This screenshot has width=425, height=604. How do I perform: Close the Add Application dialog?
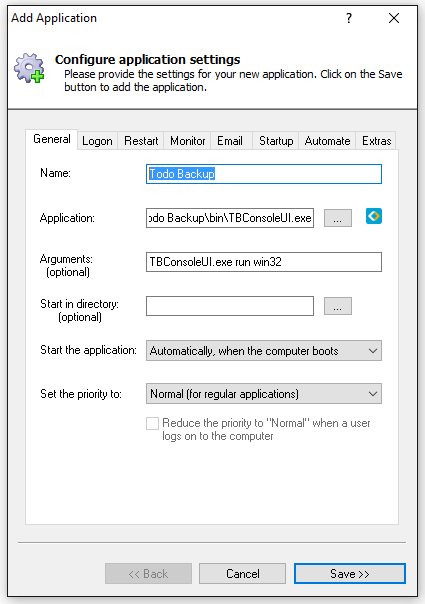point(394,18)
